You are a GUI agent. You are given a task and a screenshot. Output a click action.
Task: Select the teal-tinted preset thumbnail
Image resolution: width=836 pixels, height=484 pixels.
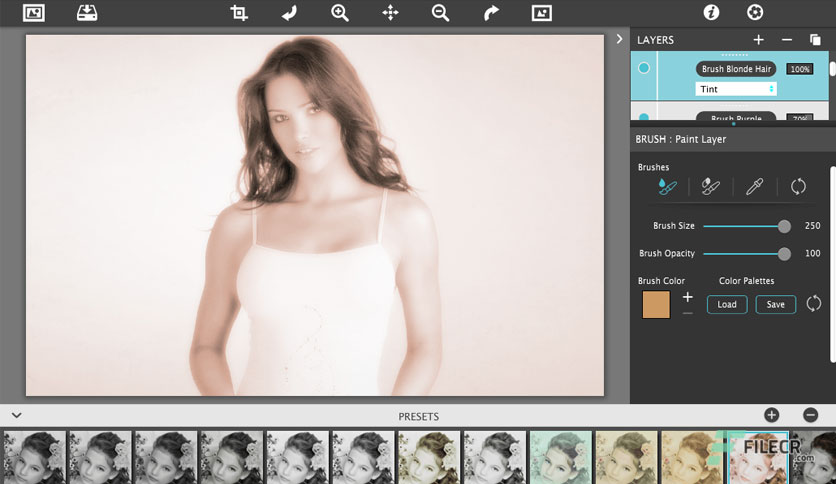click(x=560, y=457)
